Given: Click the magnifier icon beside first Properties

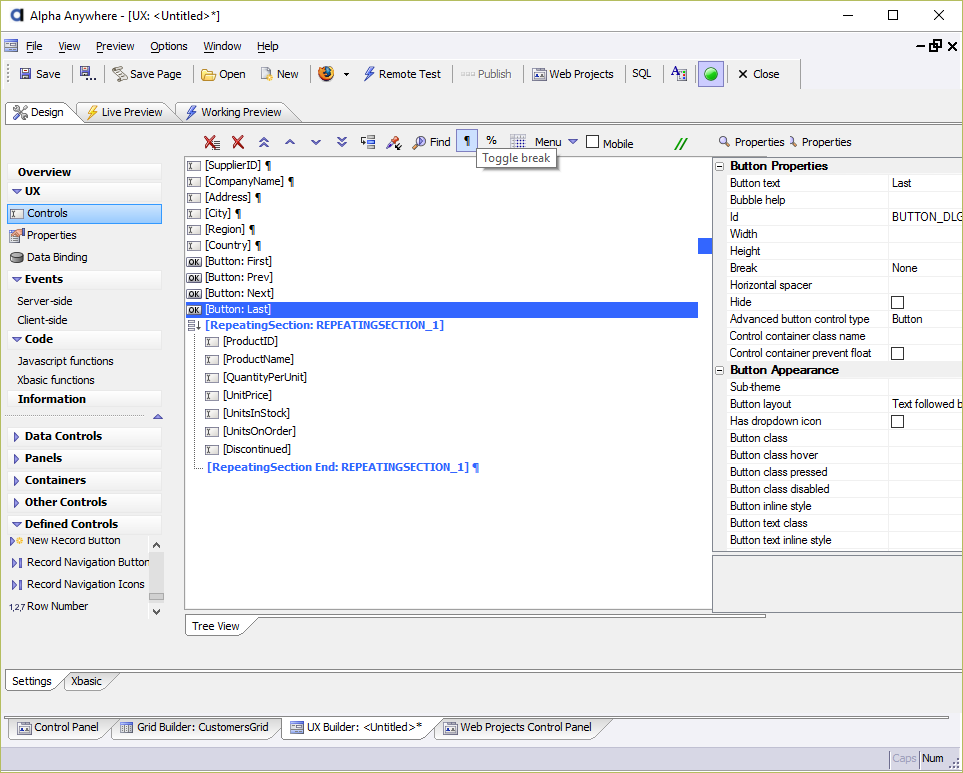Looking at the screenshot, I should 724,142.
